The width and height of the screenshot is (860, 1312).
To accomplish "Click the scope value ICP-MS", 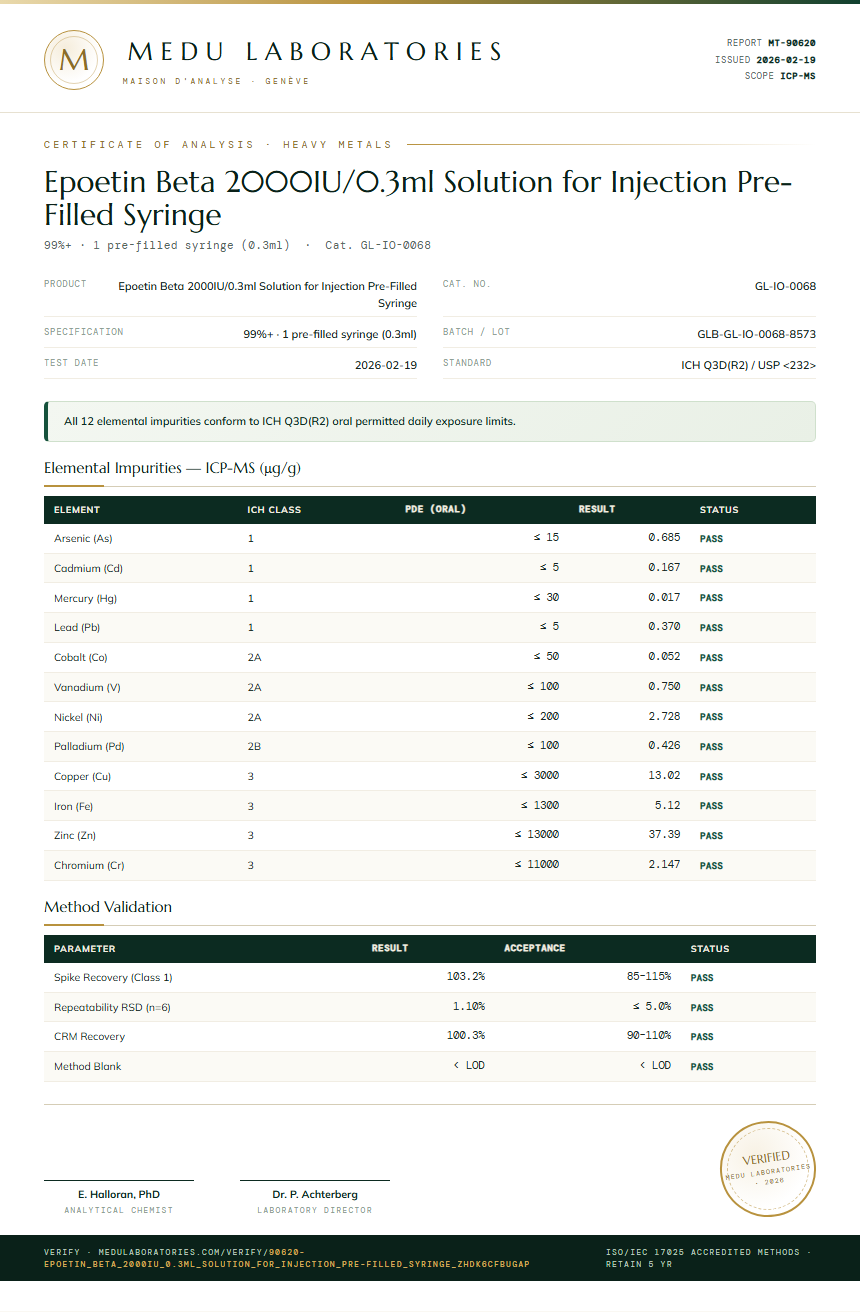I will tap(798, 76).
